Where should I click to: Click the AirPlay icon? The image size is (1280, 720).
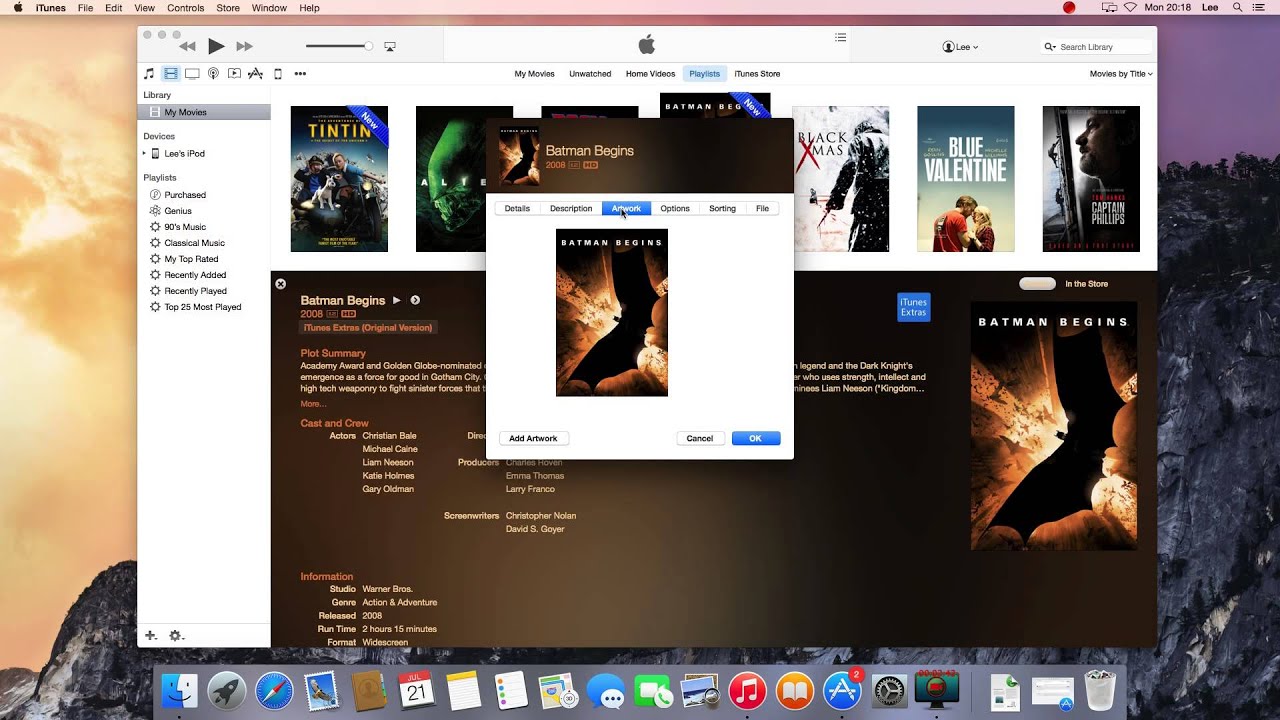coord(390,46)
